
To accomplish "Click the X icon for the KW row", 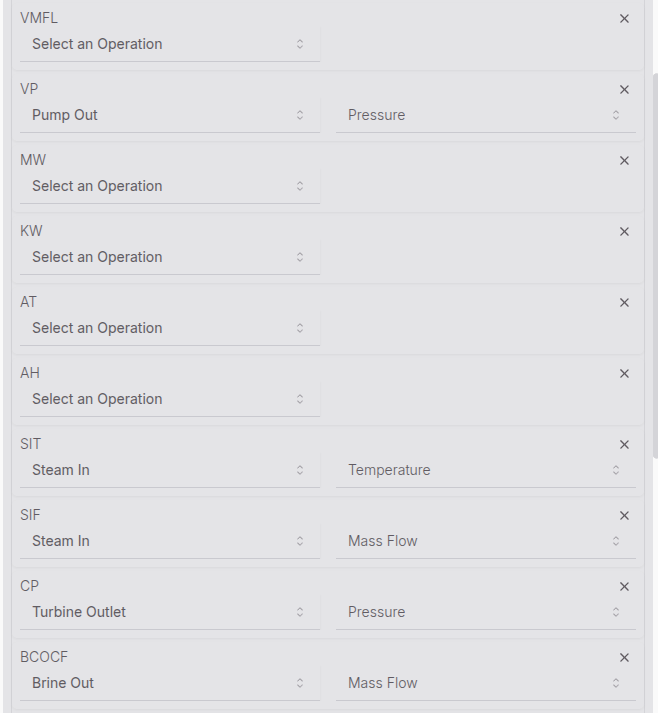I will point(624,232).
